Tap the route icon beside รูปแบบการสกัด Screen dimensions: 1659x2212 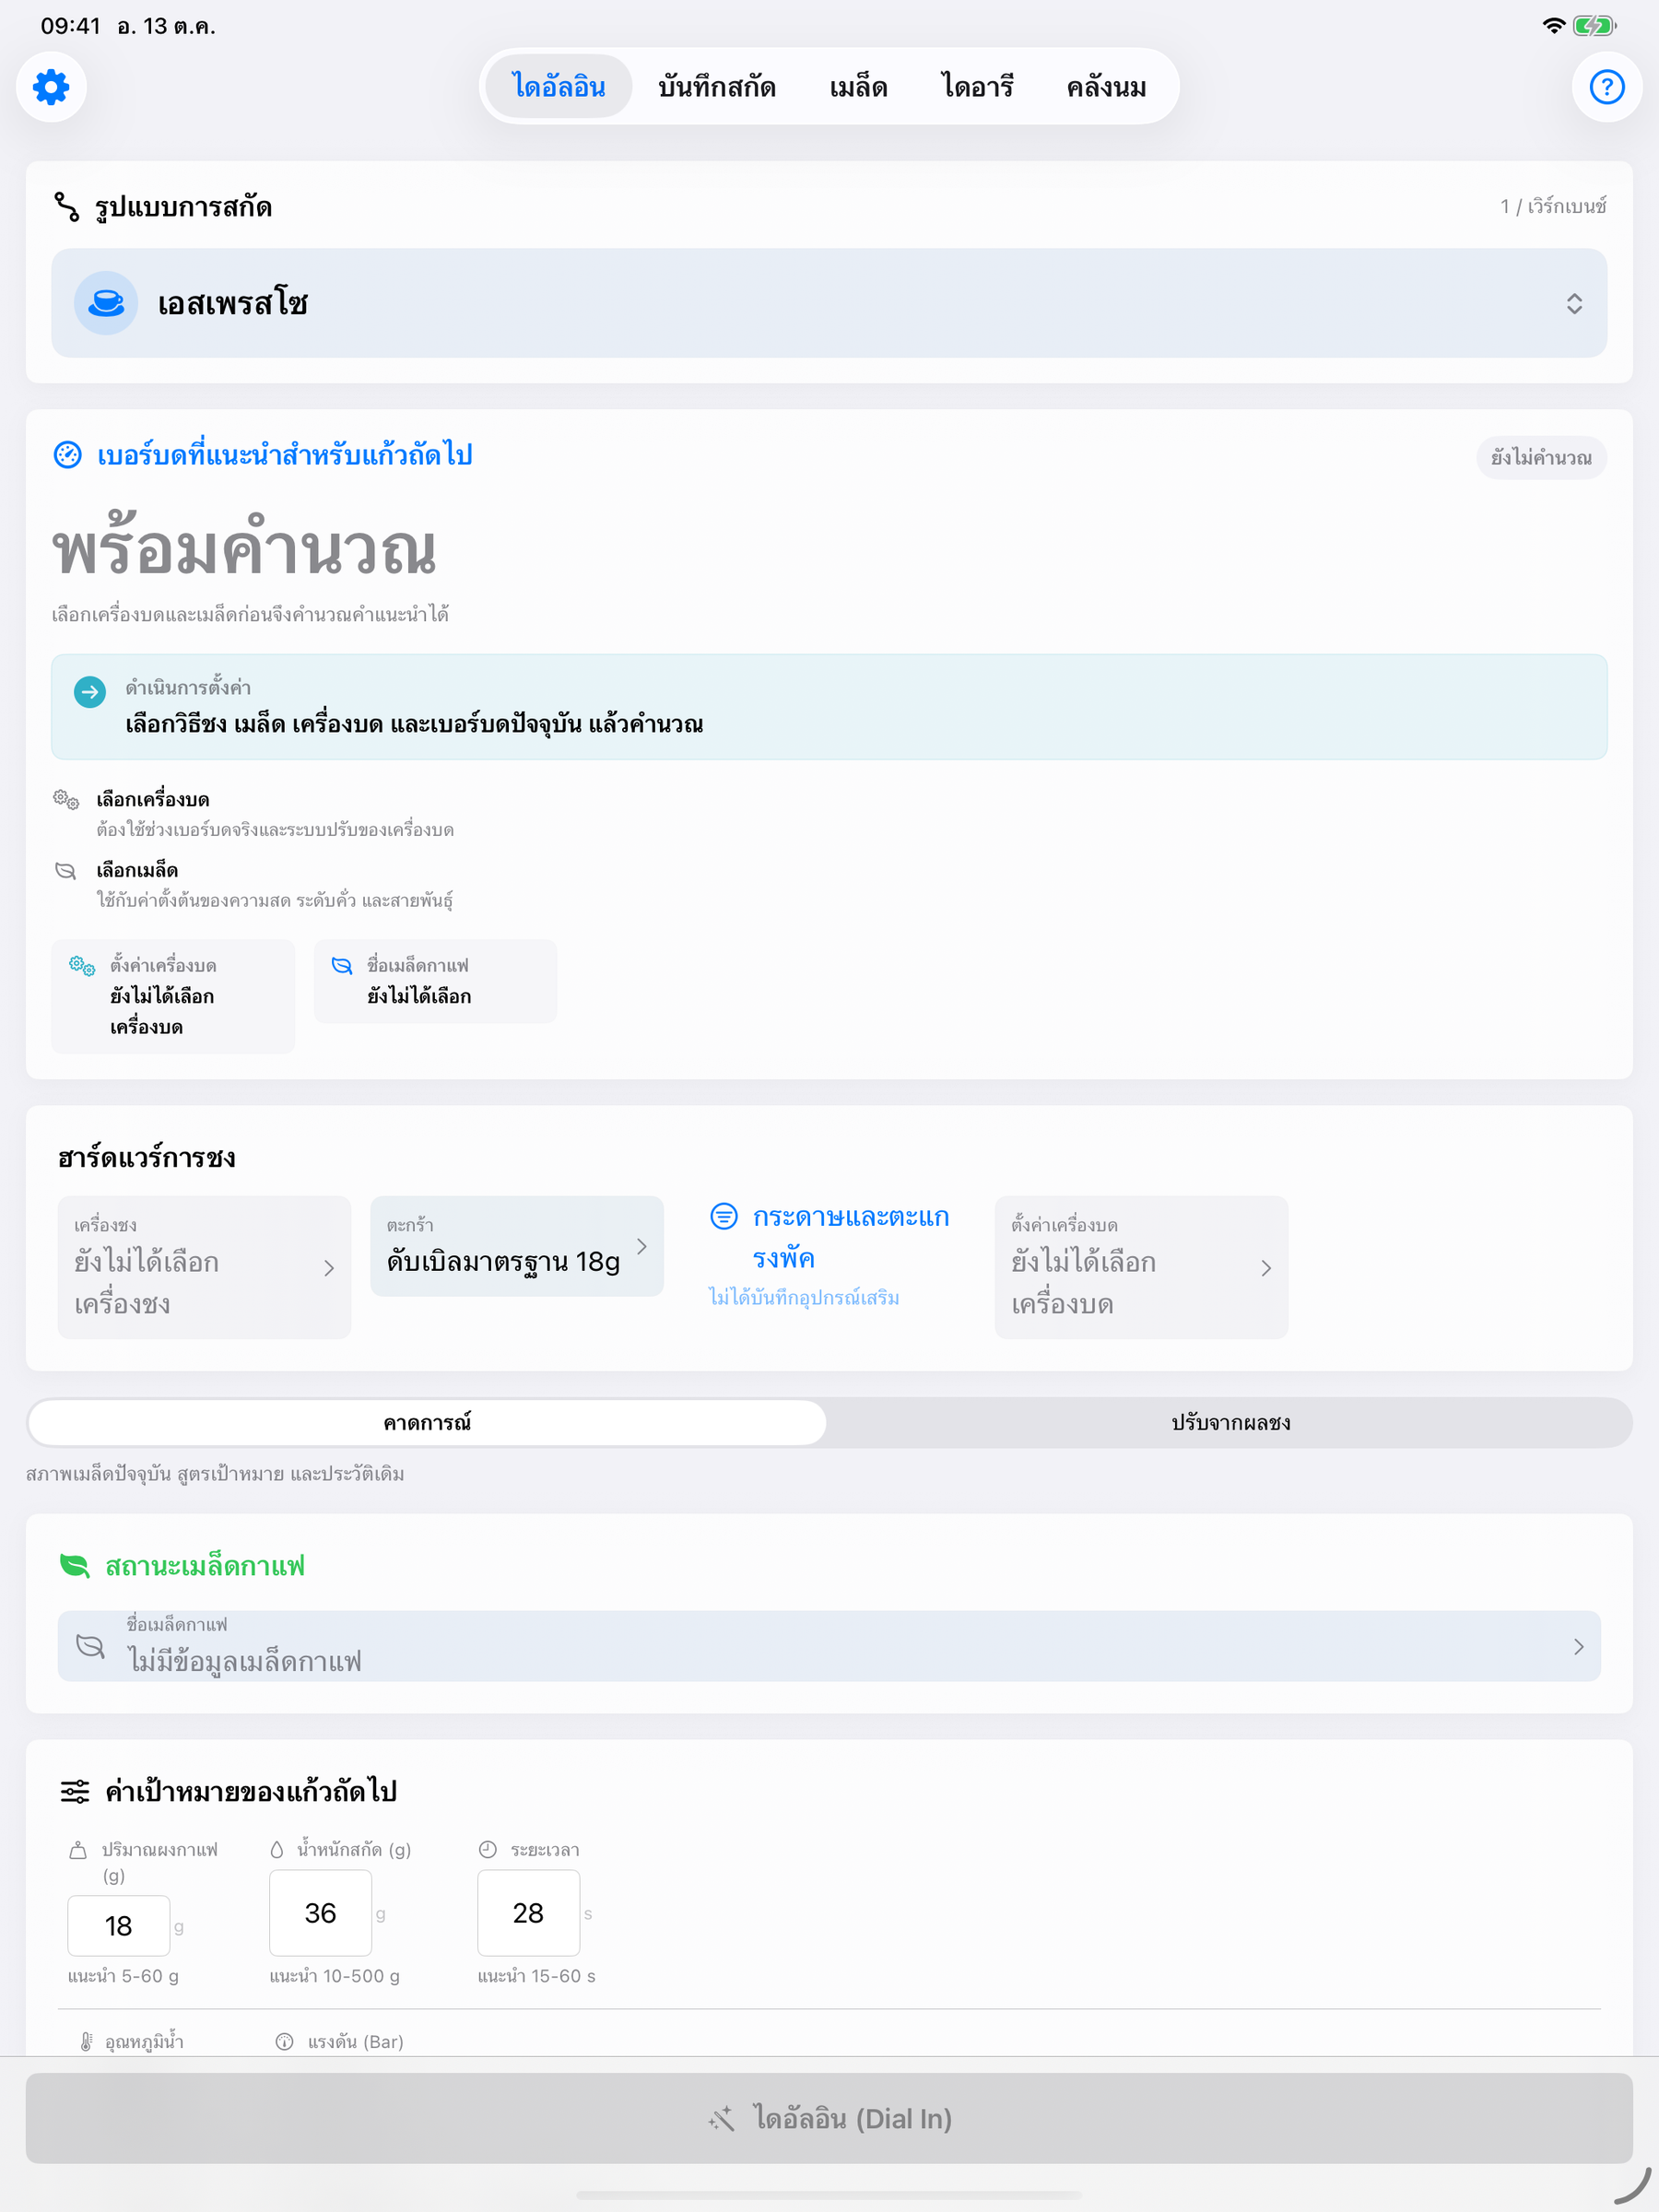click(67, 207)
